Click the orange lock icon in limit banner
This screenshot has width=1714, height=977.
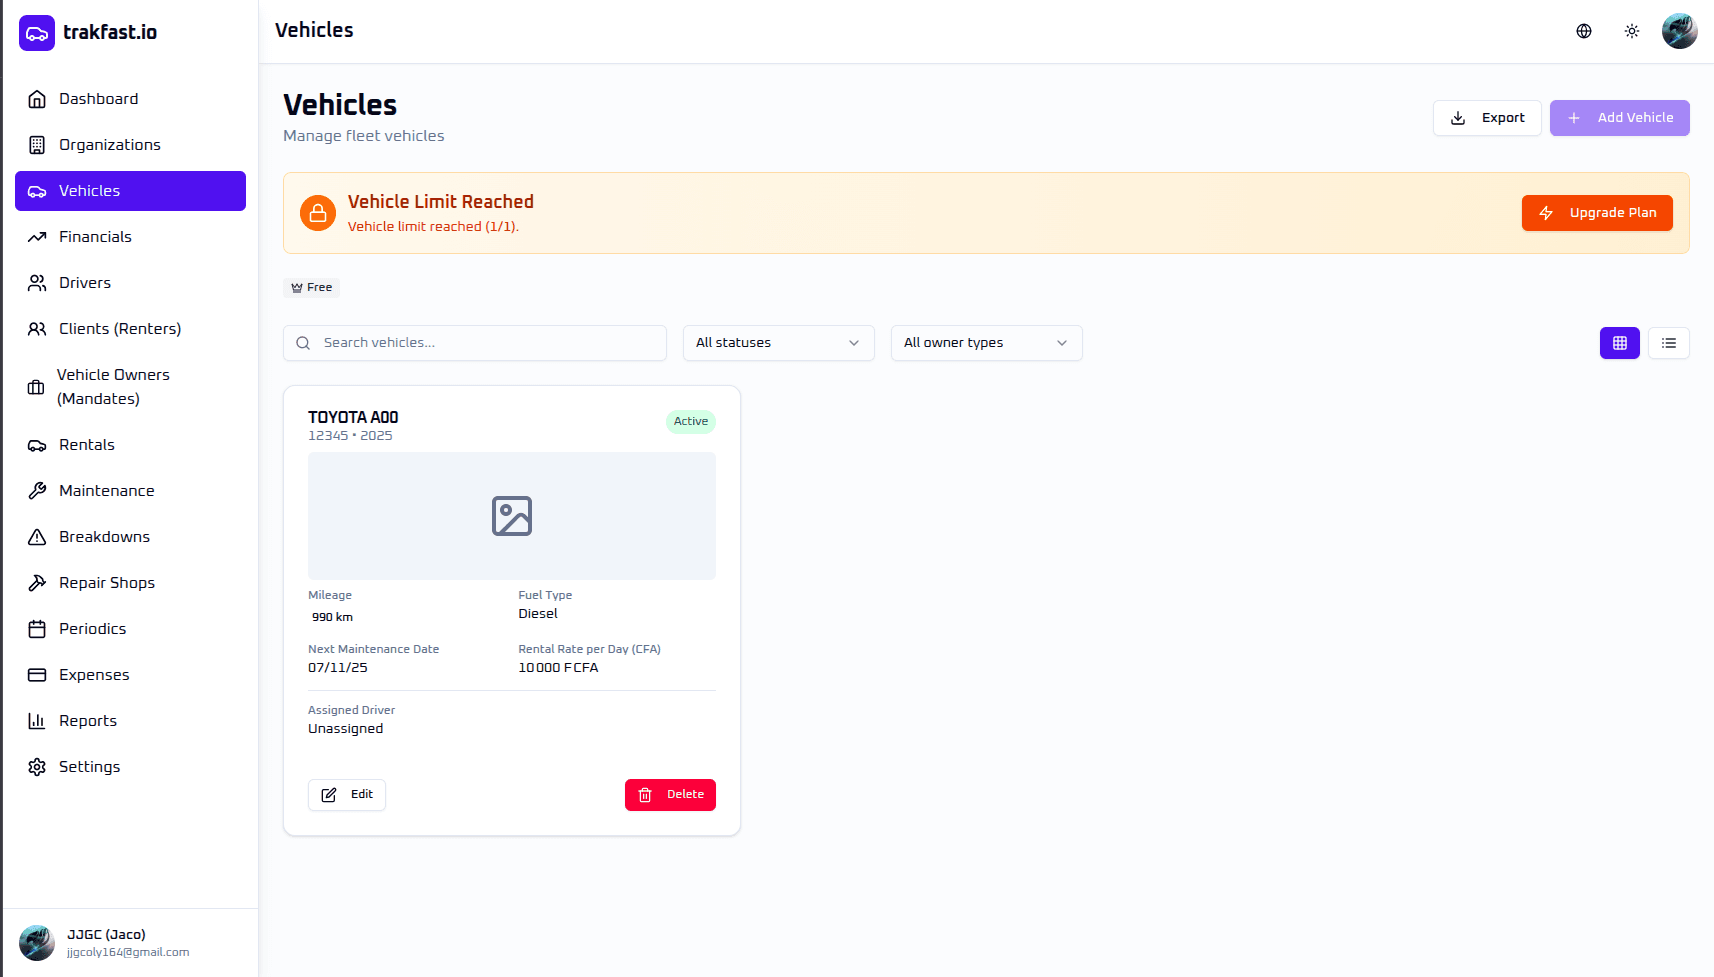(x=318, y=213)
